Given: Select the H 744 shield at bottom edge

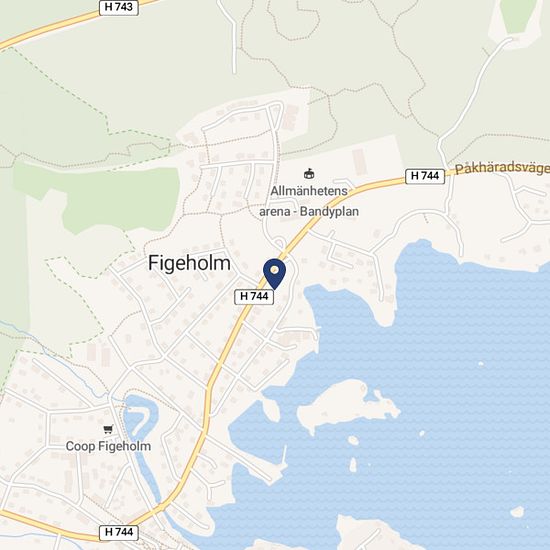Looking at the screenshot, I should [119, 532].
